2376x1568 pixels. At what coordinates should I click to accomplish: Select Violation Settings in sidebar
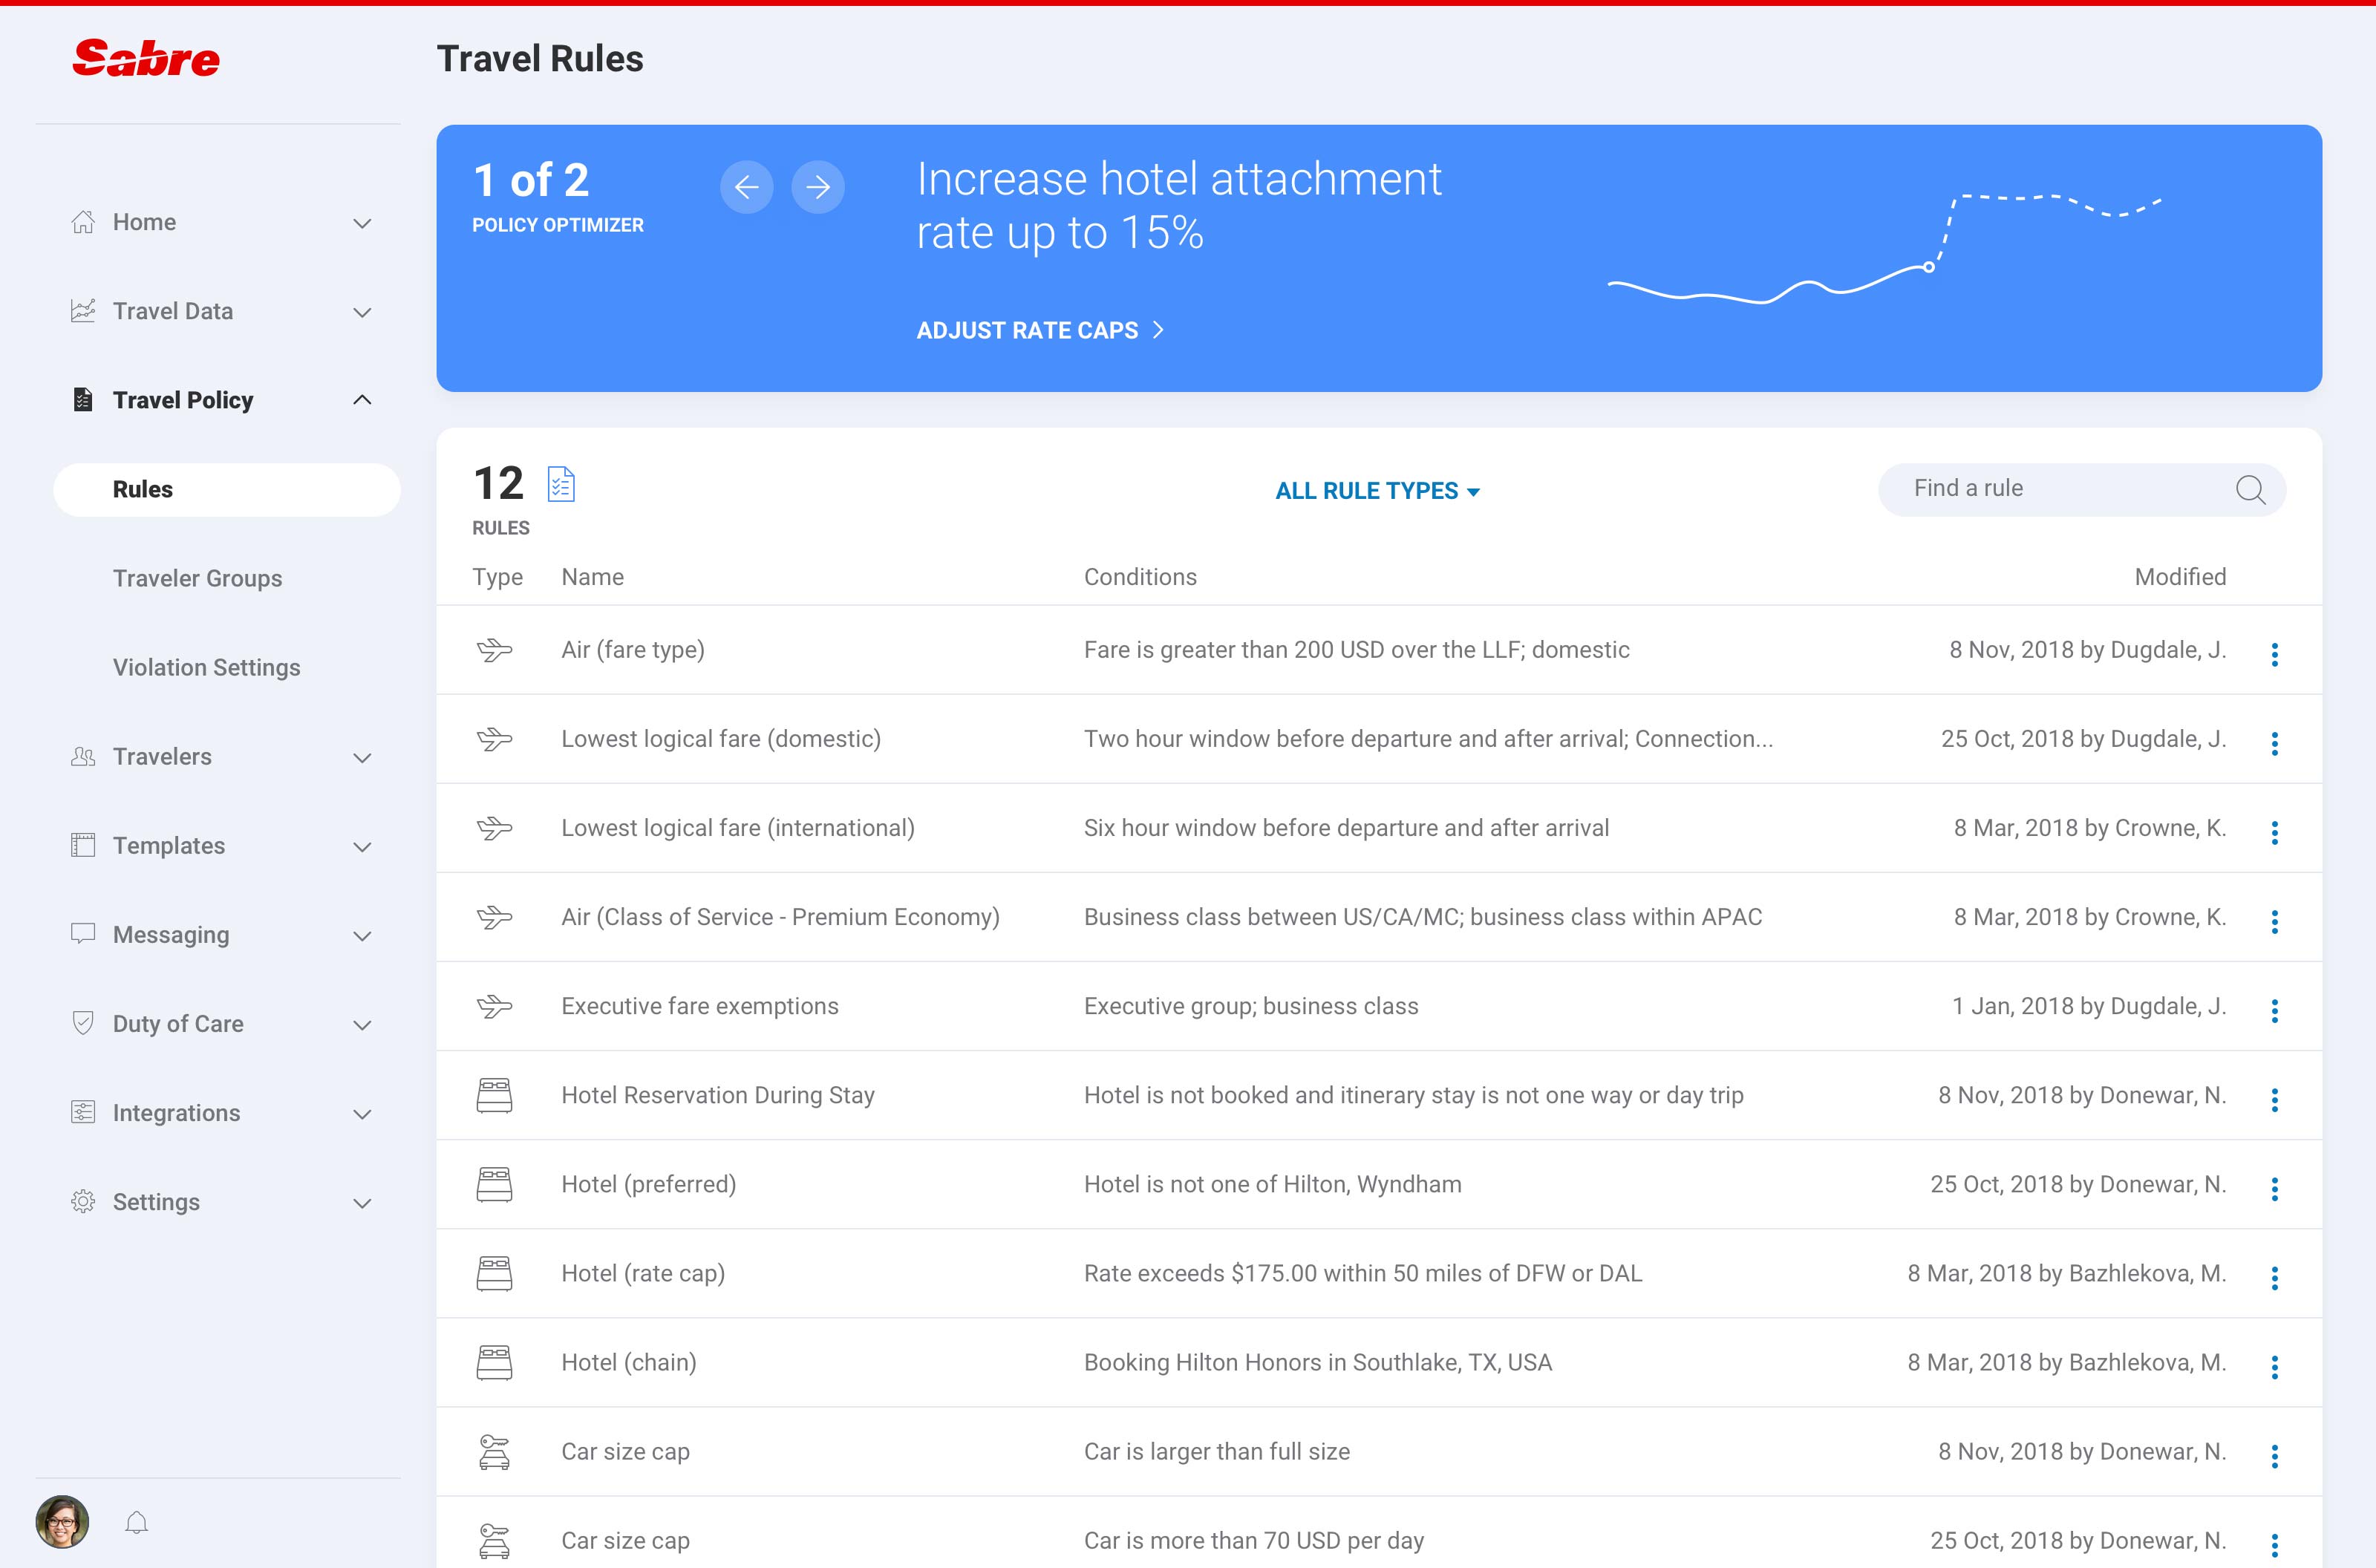click(x=206, y=667)
